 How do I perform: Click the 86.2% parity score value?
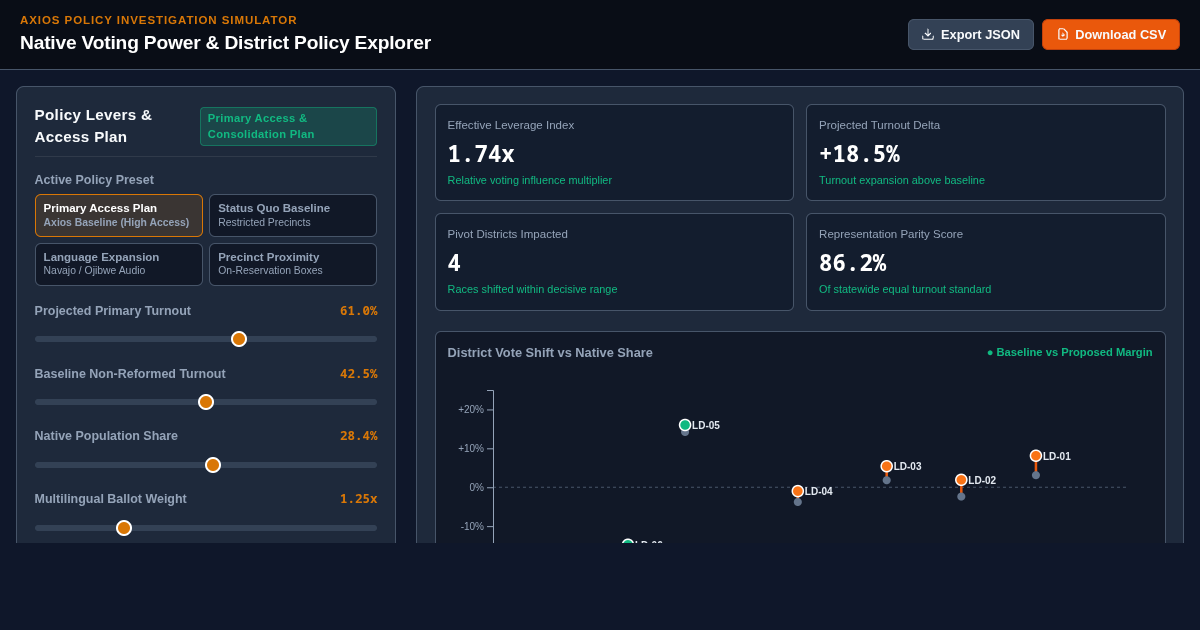coord(852,263)
